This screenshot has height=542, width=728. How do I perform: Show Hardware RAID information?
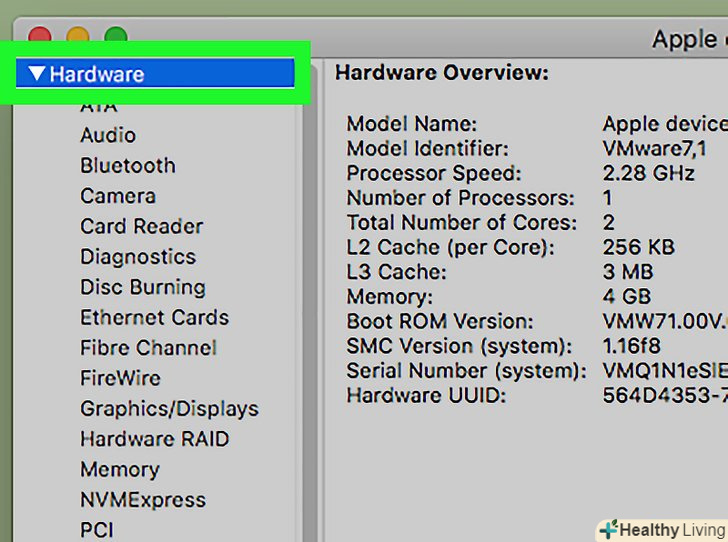click(x=154, y=439)
